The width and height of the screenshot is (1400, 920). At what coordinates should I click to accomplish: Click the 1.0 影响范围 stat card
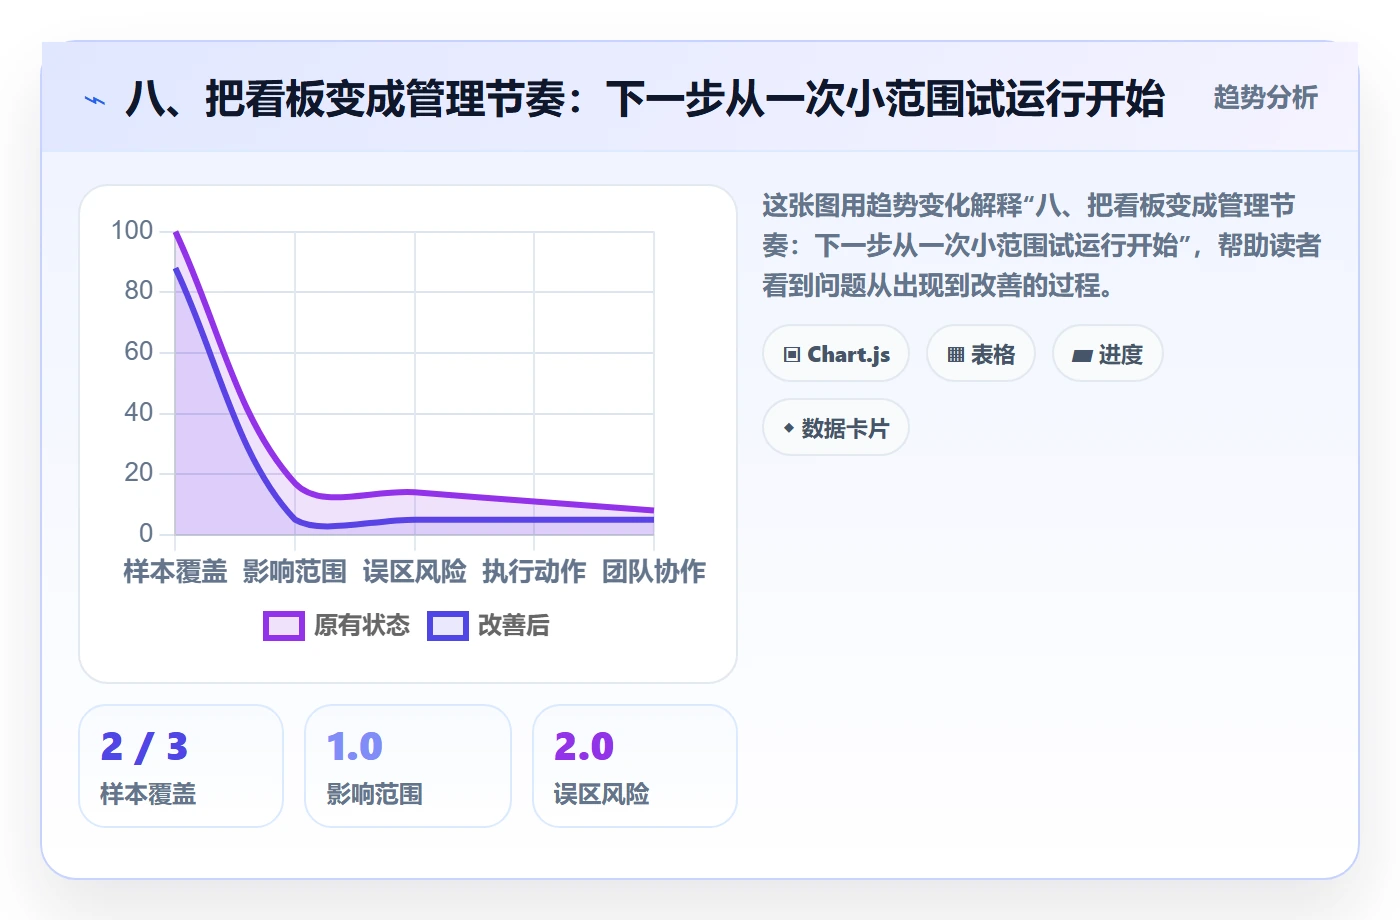pyautogui.click(x=408, y=766)
